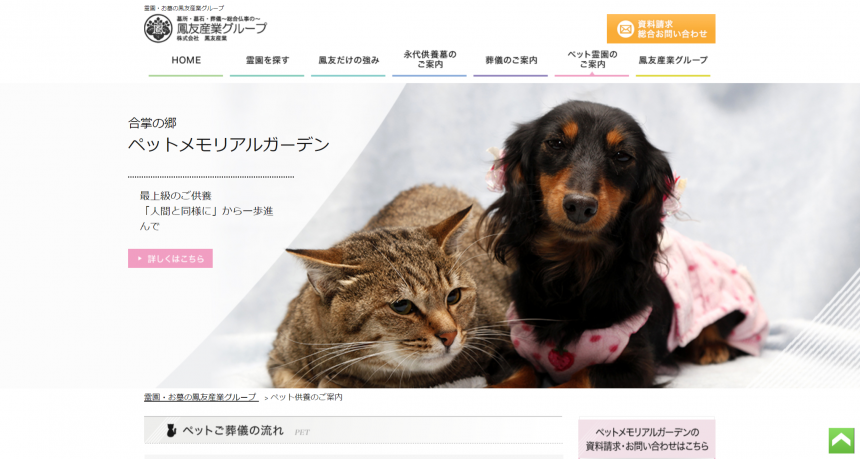Open 永代供養墓のご案内 navigation item
The height and width of the screenshot is (459, 860).
429,61
